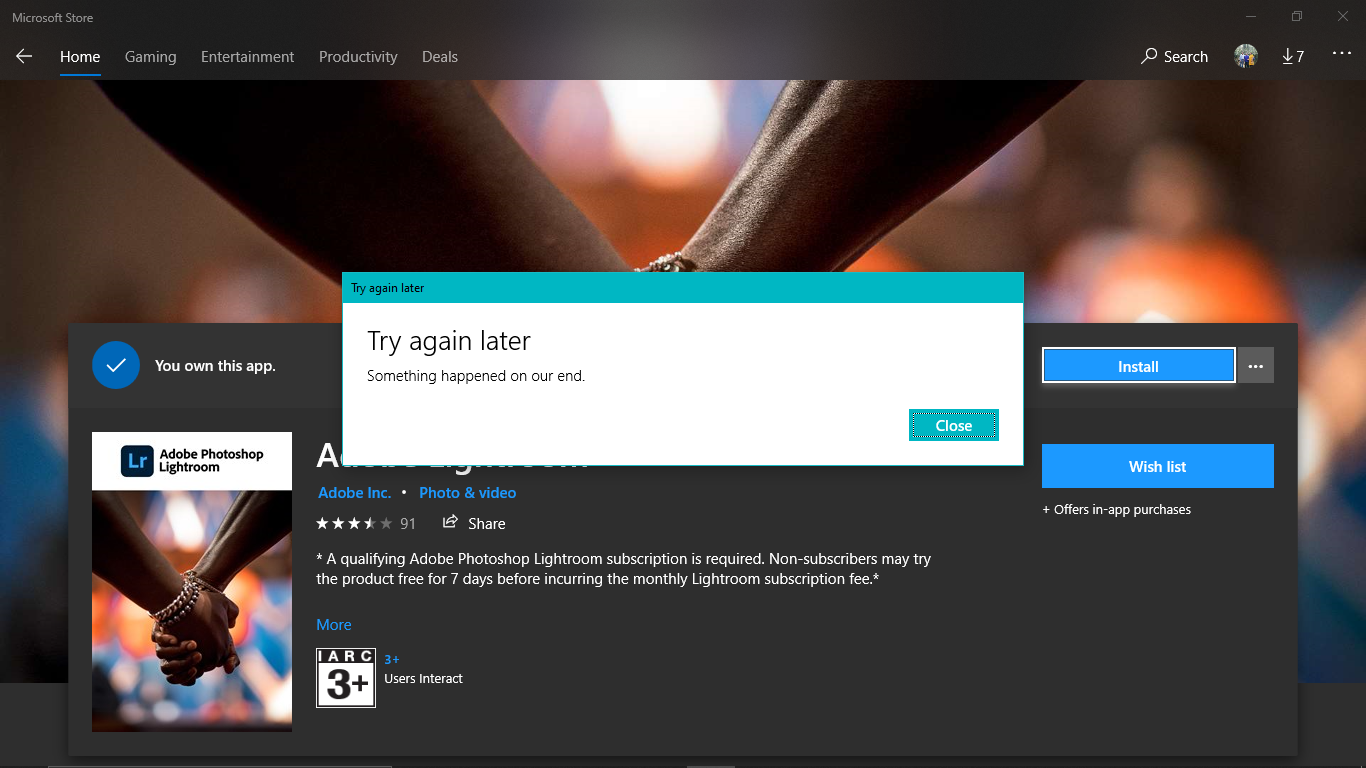Click the 'Try again later' dialog heading
This screenshot has width=1366, height=768.
pyautogui.click(x=449, y=341)
